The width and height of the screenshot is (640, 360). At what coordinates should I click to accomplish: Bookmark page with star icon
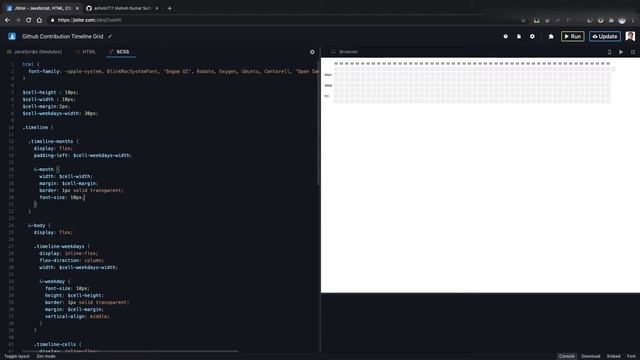[523, 20]
